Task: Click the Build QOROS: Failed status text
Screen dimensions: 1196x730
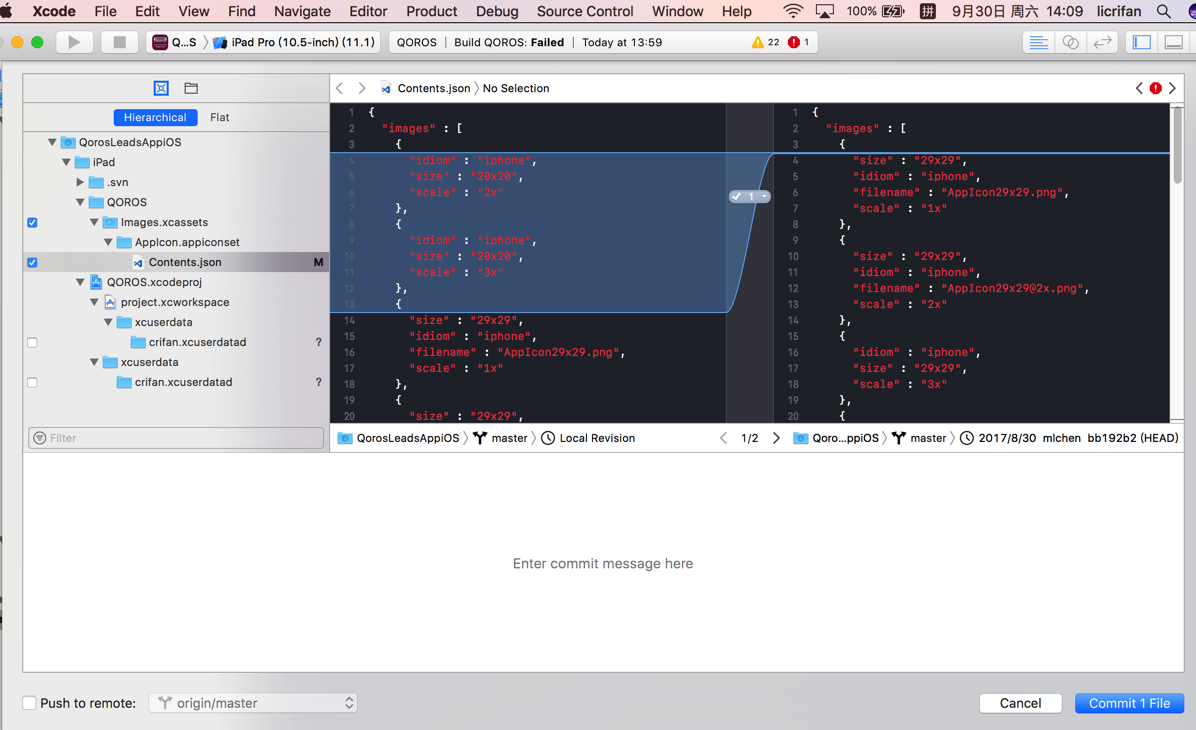Action: (509, 42)
